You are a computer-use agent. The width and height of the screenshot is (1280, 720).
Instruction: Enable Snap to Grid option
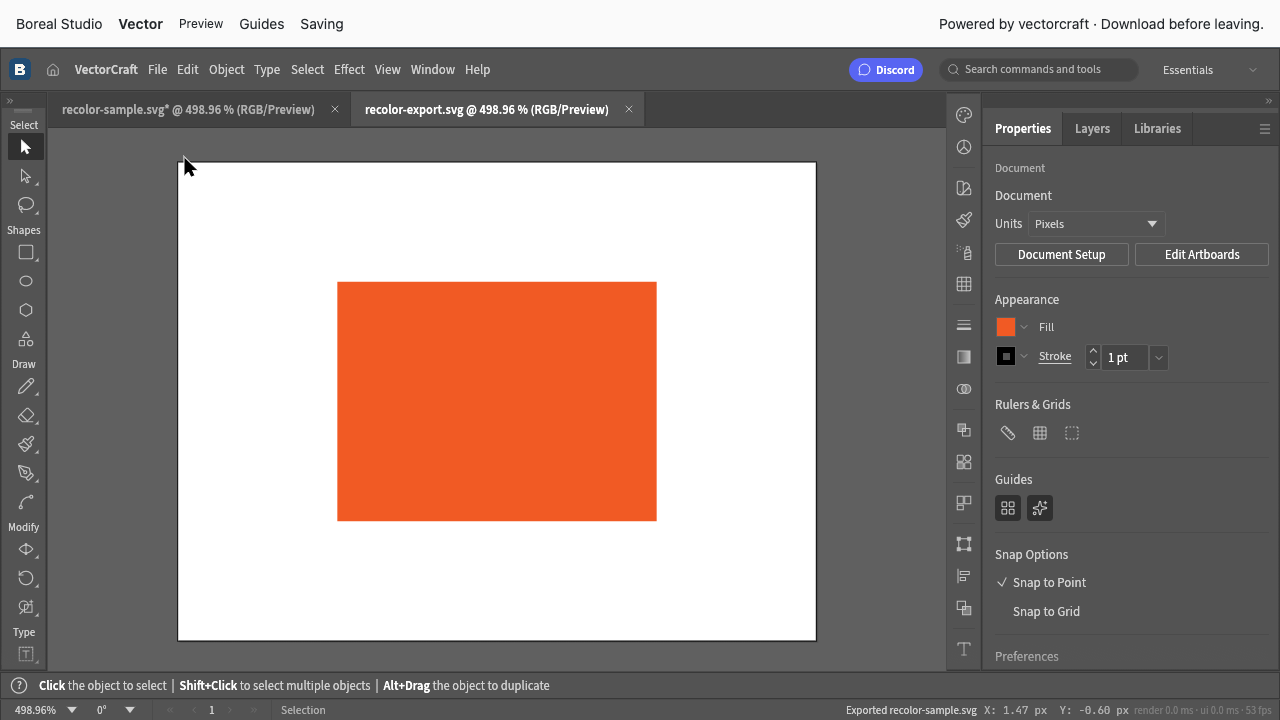click(x=1046, y=612)
